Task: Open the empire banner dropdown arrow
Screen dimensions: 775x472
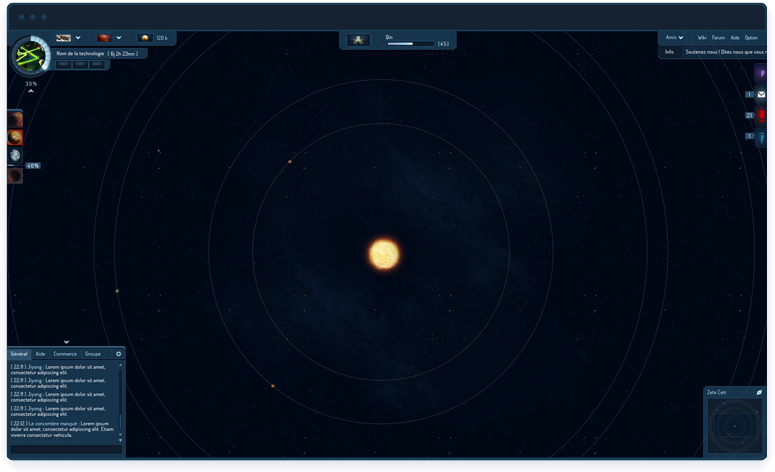Action: [78, 38]
